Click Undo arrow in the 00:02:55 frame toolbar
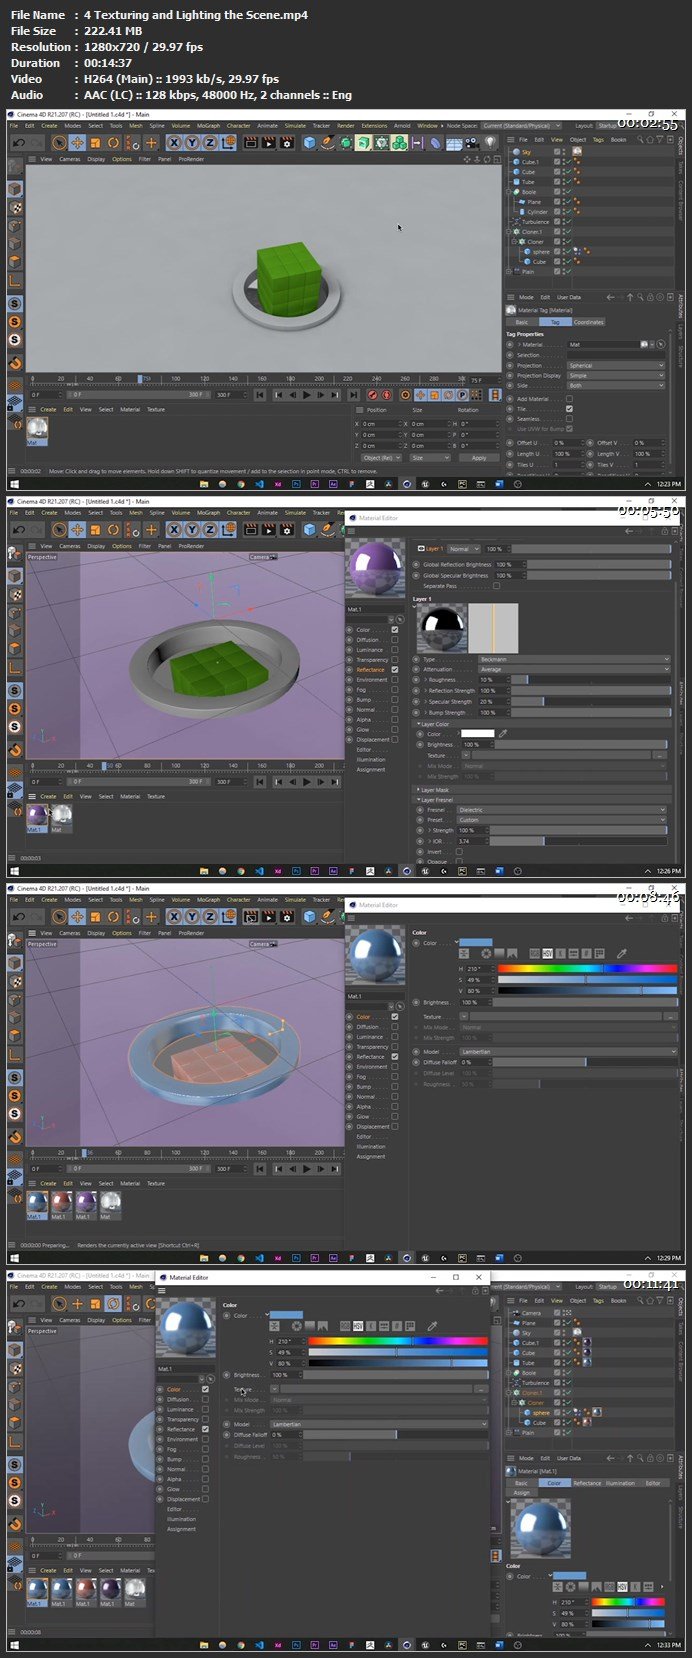Viewport: 692px width, 1658px height. (18, 143)
